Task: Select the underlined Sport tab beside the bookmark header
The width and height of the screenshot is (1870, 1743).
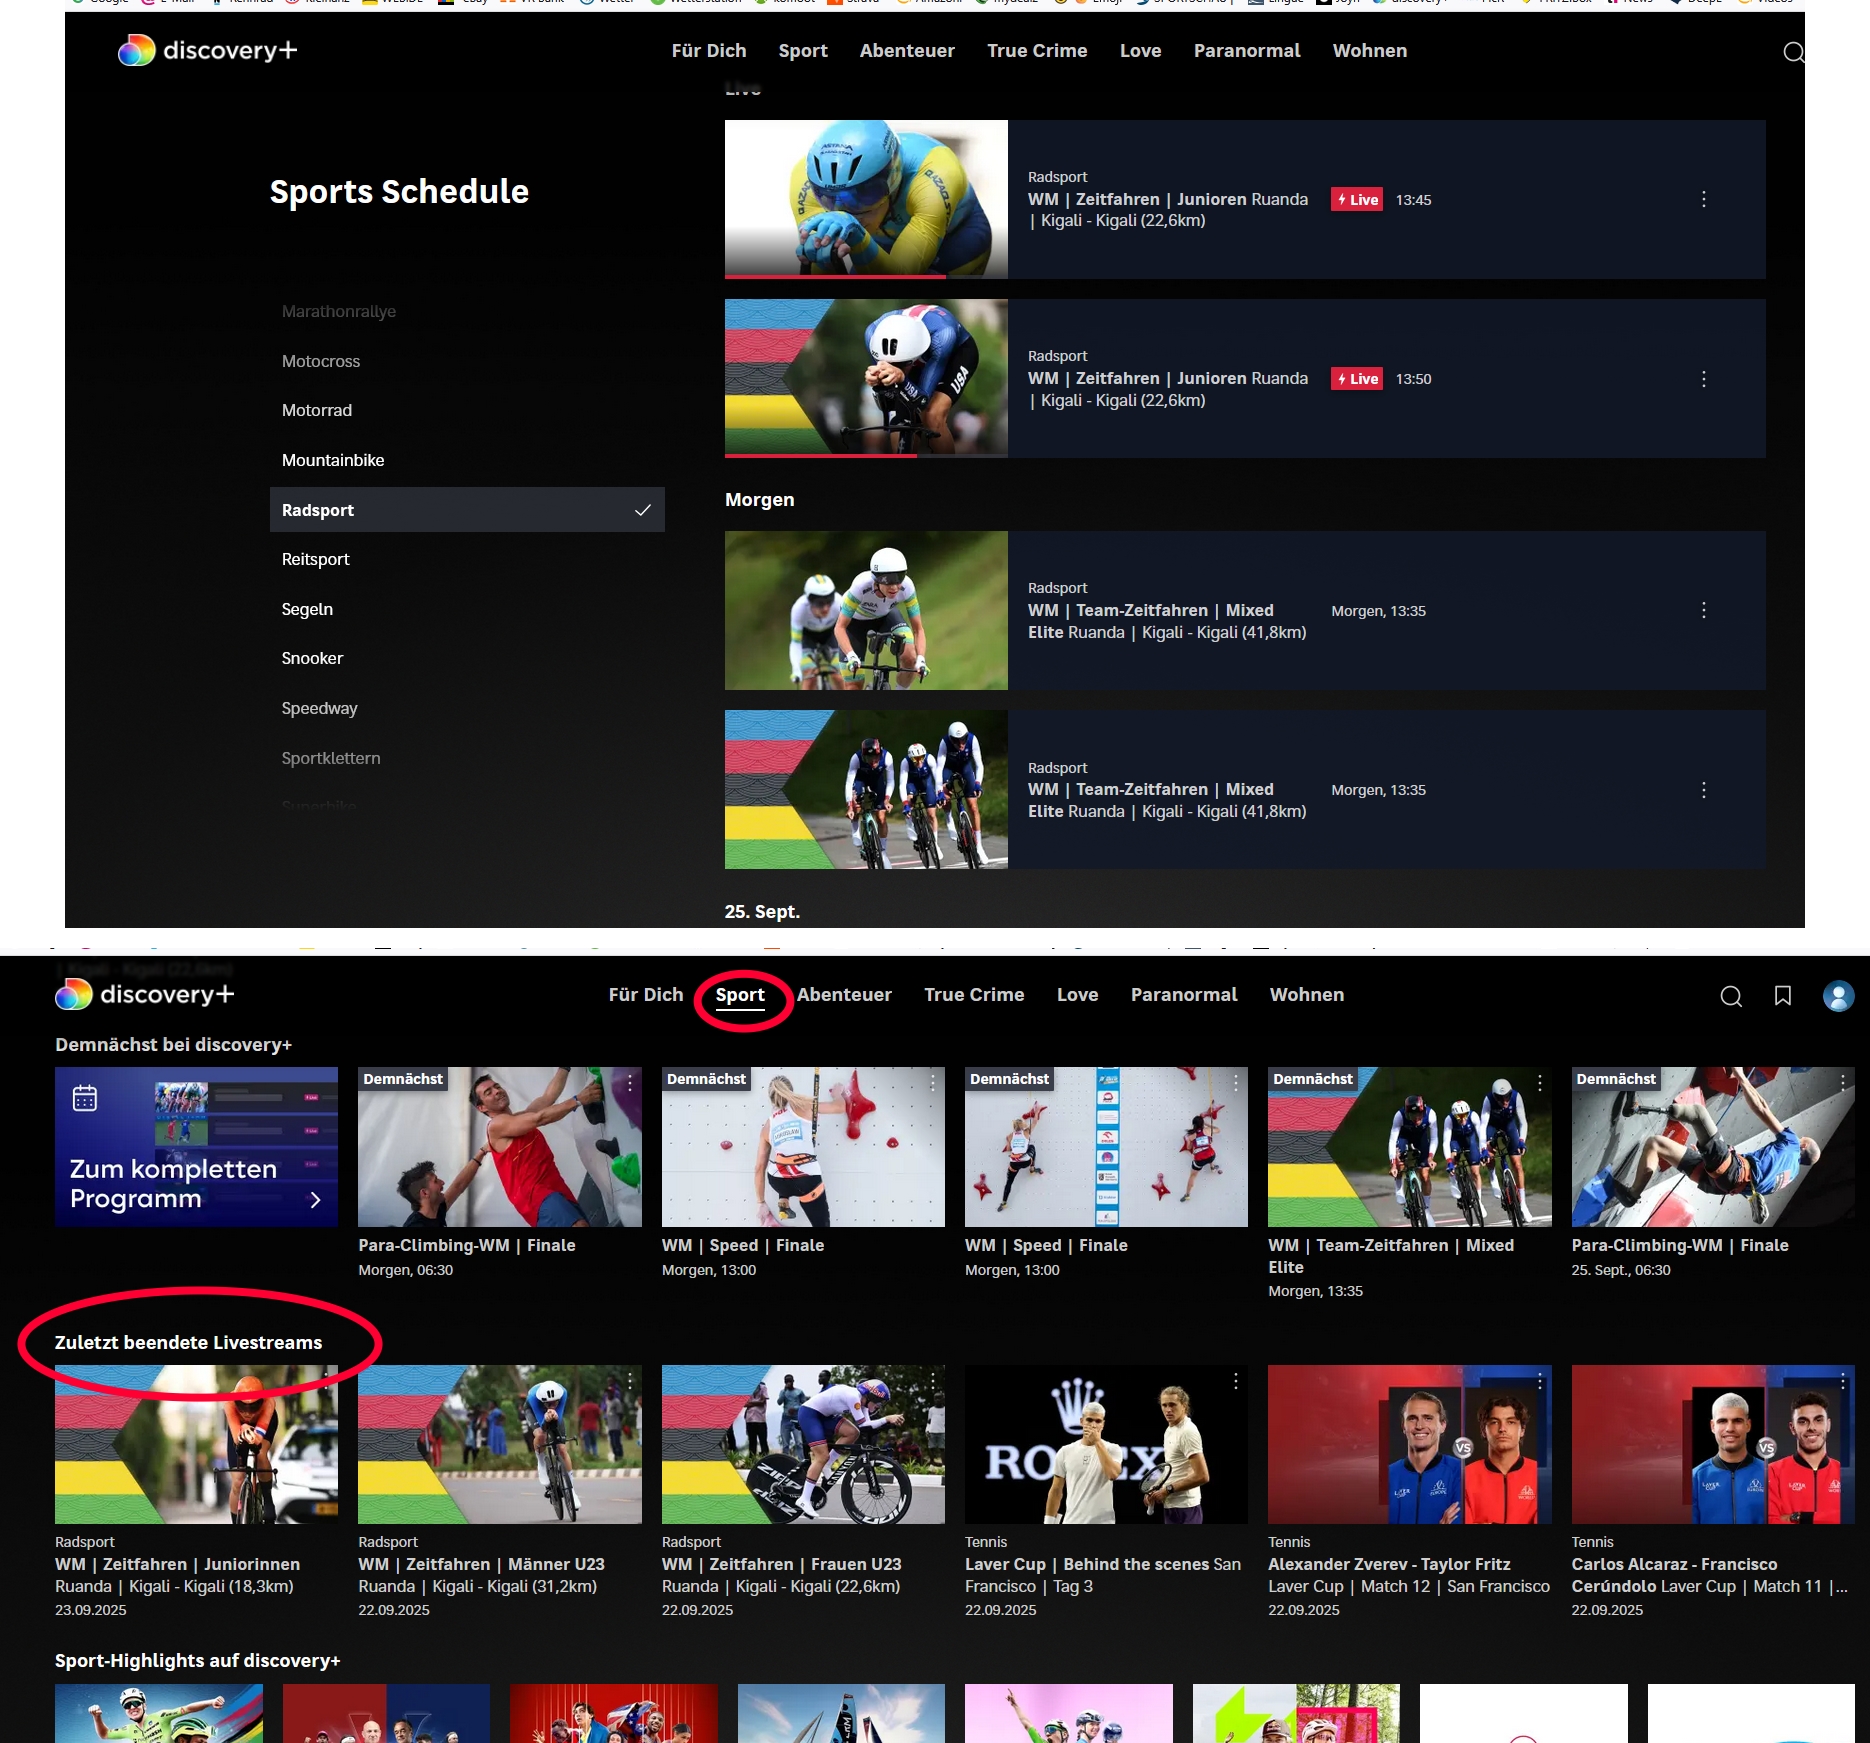Action: [x=740, y=995]
